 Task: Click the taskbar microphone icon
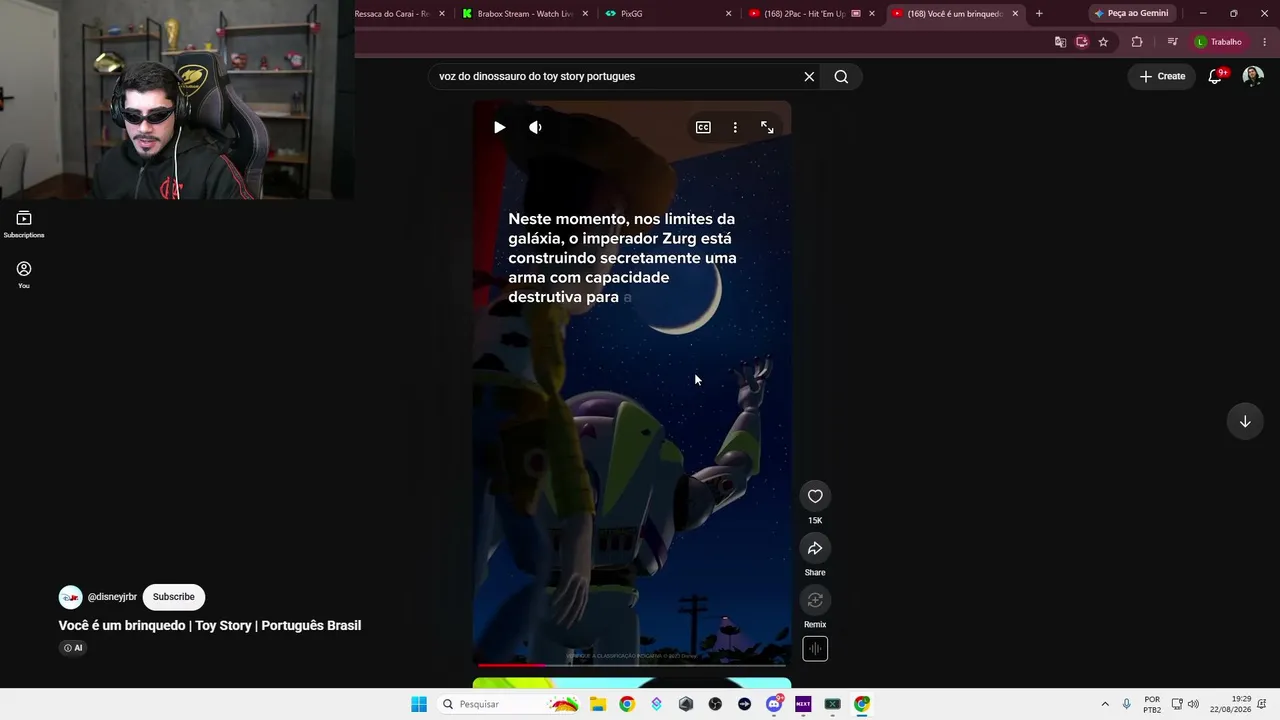click(1127, 704)
